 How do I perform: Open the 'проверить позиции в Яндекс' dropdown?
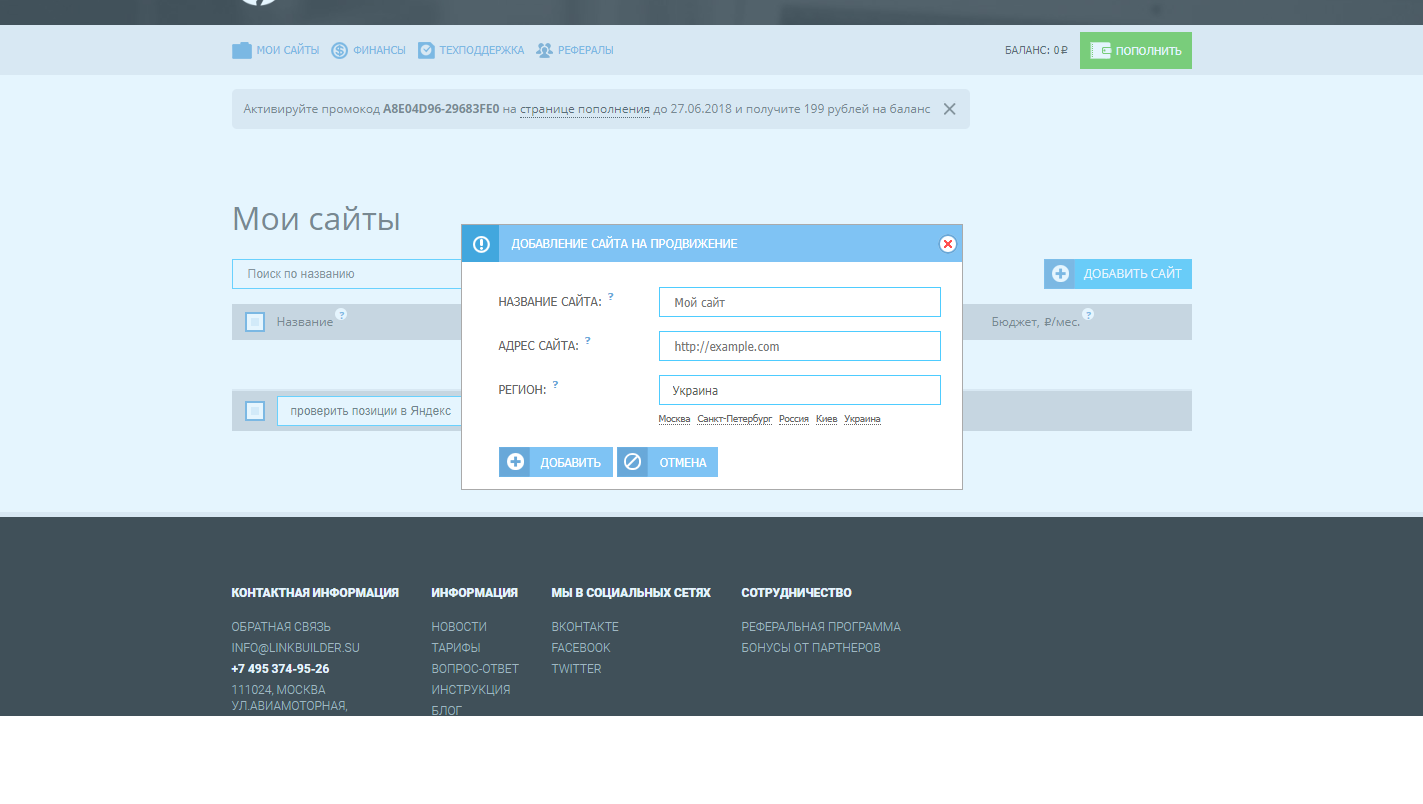pyautogui.click(x=369, y=411)
